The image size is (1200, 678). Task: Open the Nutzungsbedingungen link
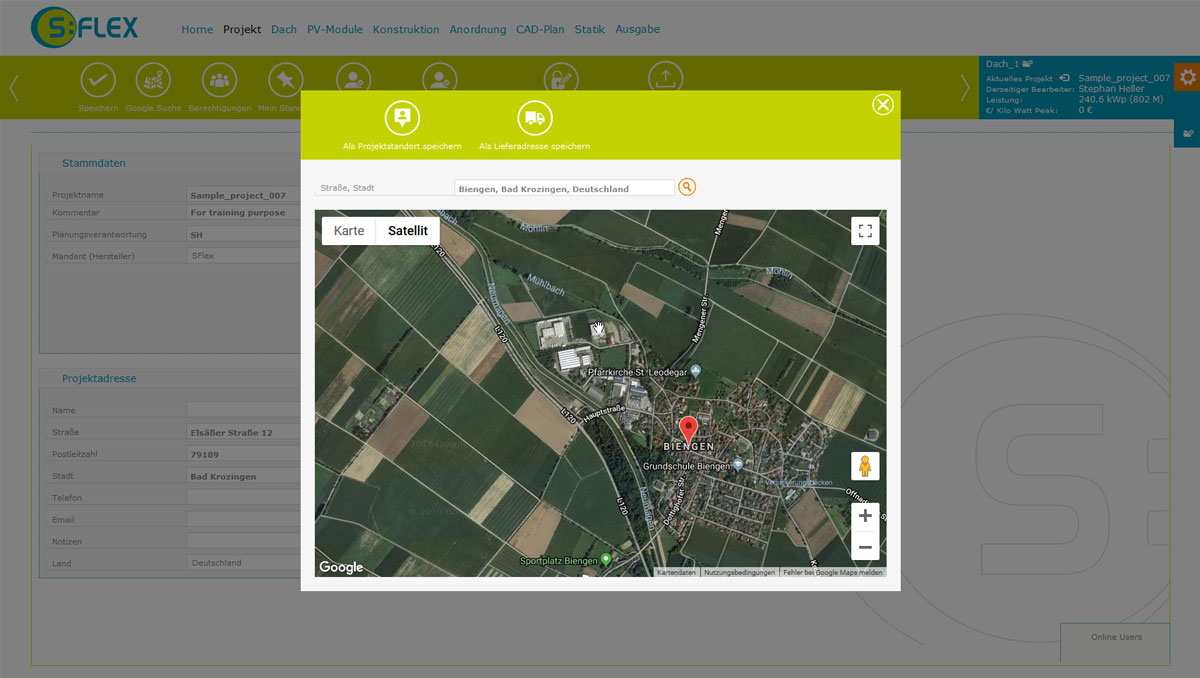pyautogui.click(x=739, y=573)
